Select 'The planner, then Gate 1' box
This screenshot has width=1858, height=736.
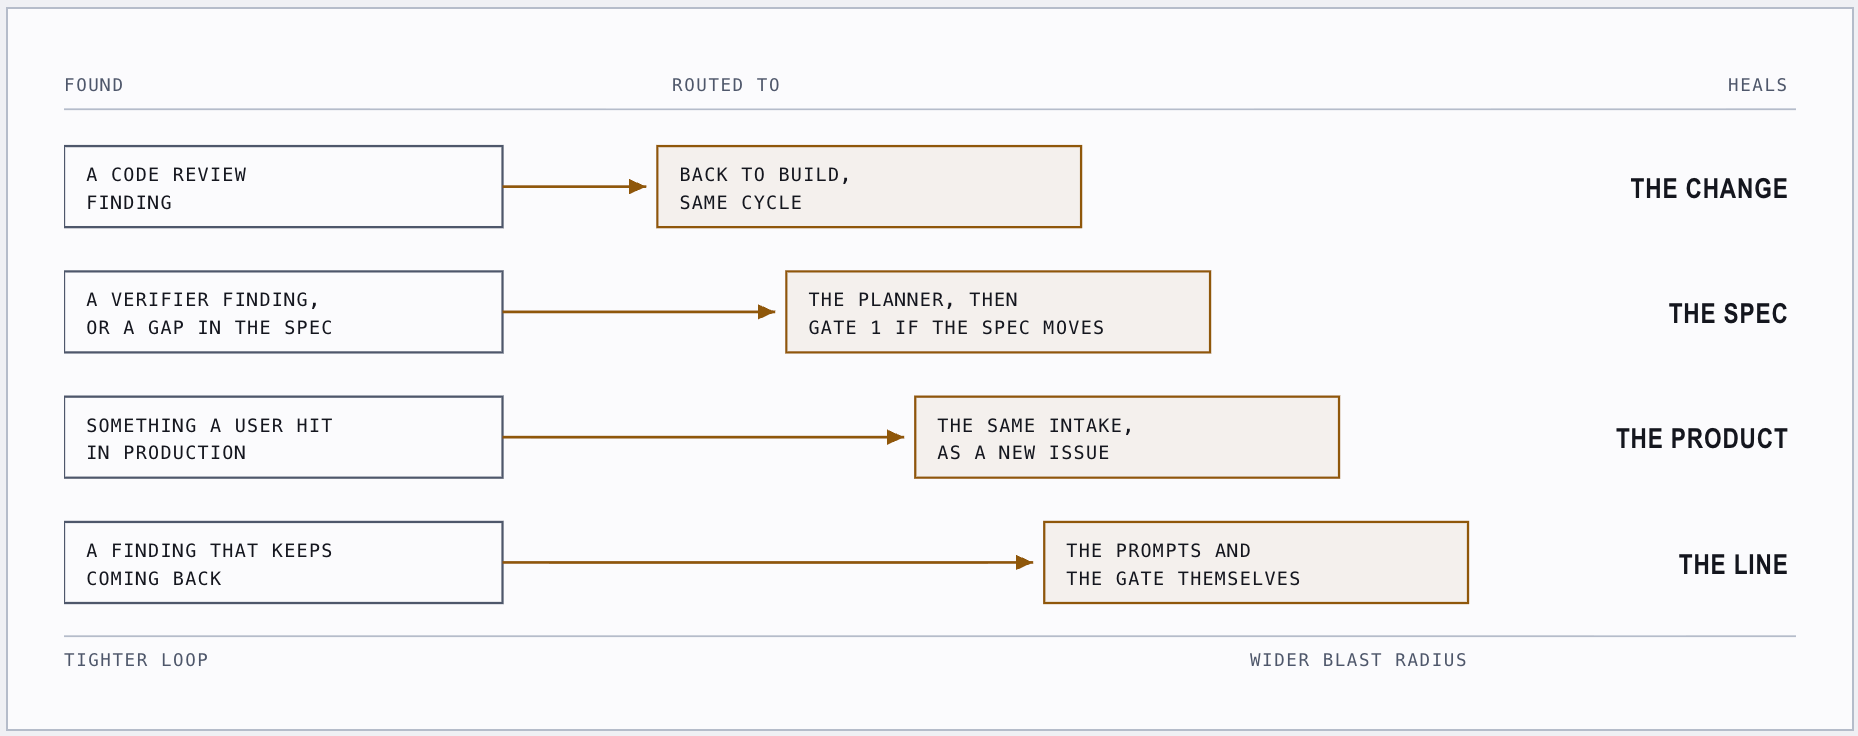998,312
